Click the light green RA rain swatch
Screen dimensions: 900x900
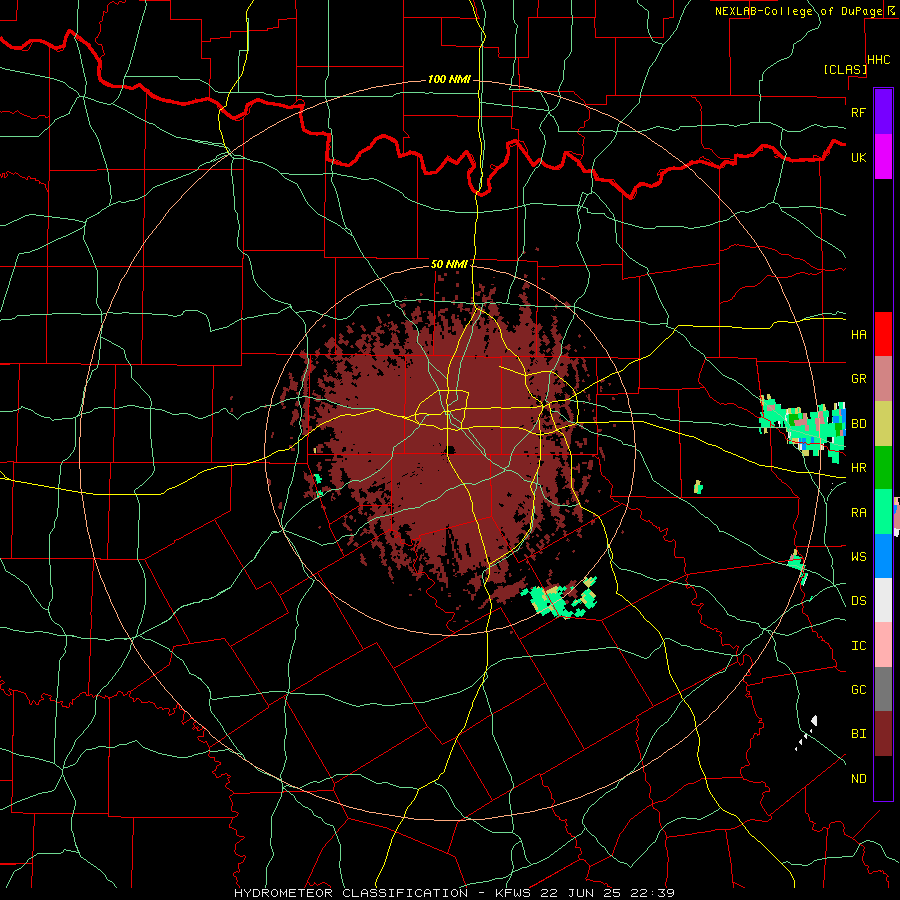click(x=883, y=512)
